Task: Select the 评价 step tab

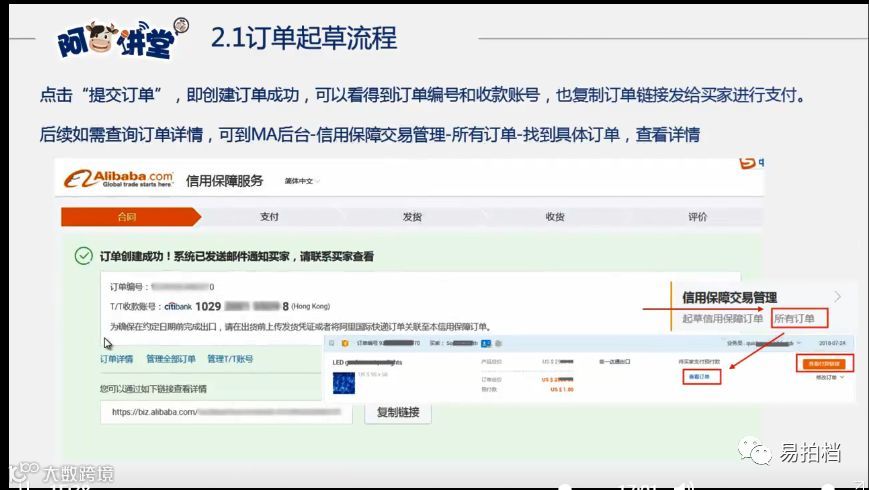Action: pos(697,217)
